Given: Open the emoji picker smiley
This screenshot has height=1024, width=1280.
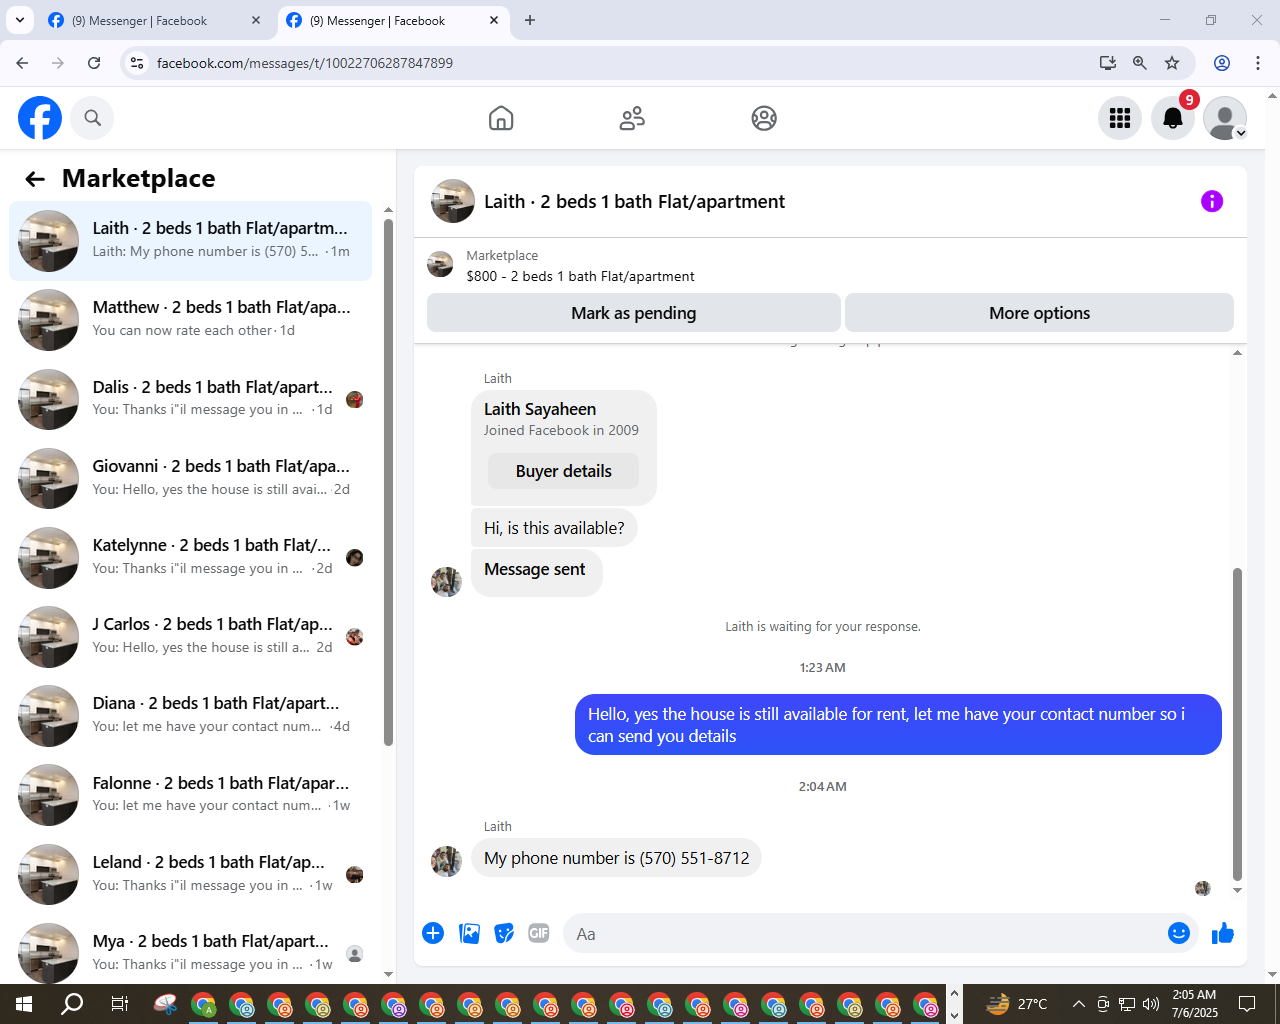Looking at the screenshot, I should 1179,933.
